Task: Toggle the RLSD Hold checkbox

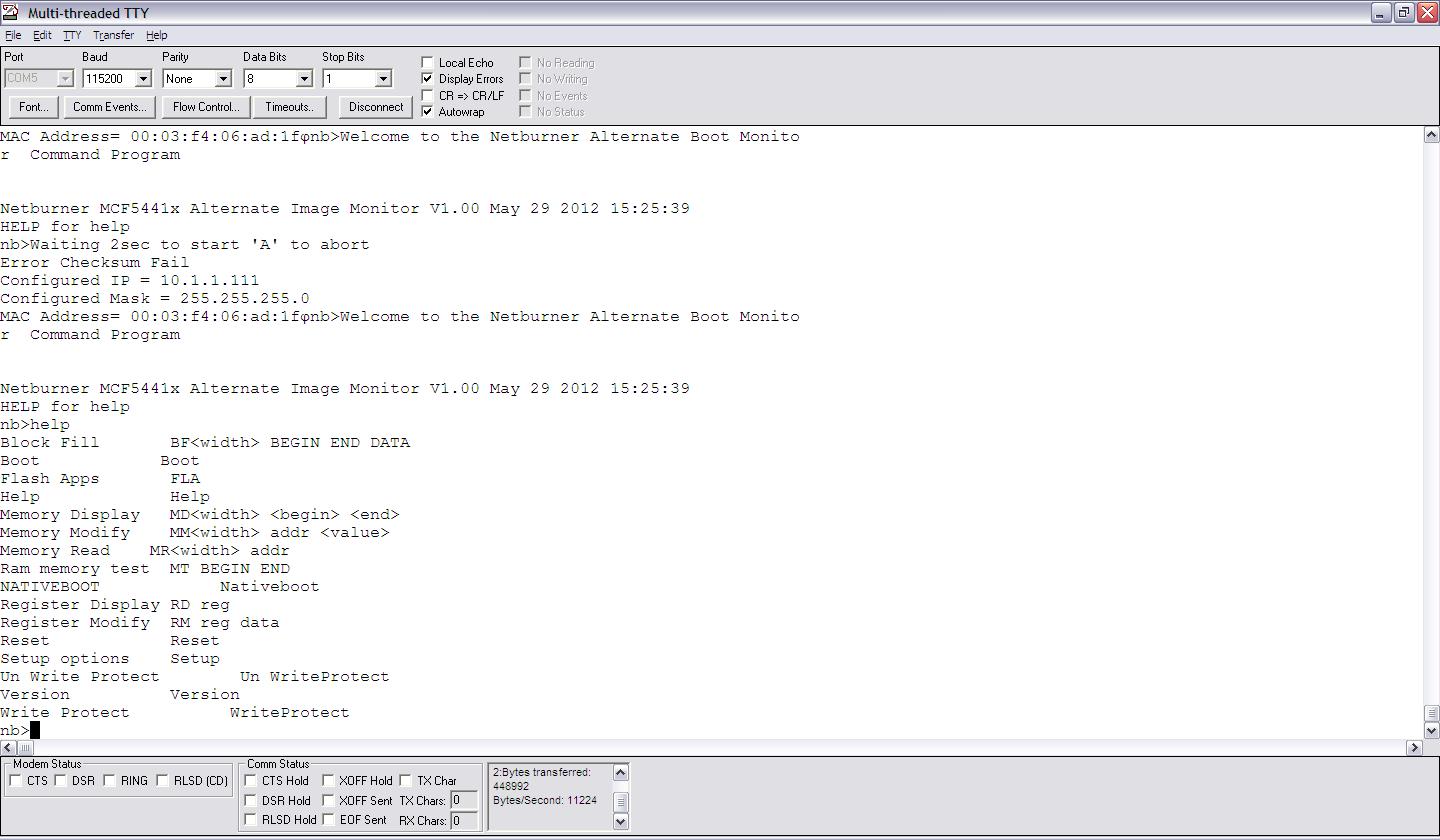Action: click(251, 820)
